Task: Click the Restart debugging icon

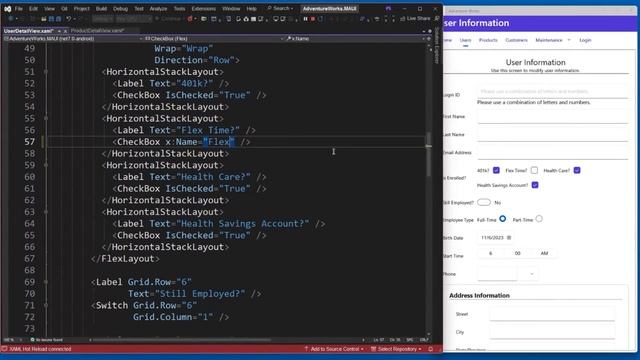Action: 320,19
